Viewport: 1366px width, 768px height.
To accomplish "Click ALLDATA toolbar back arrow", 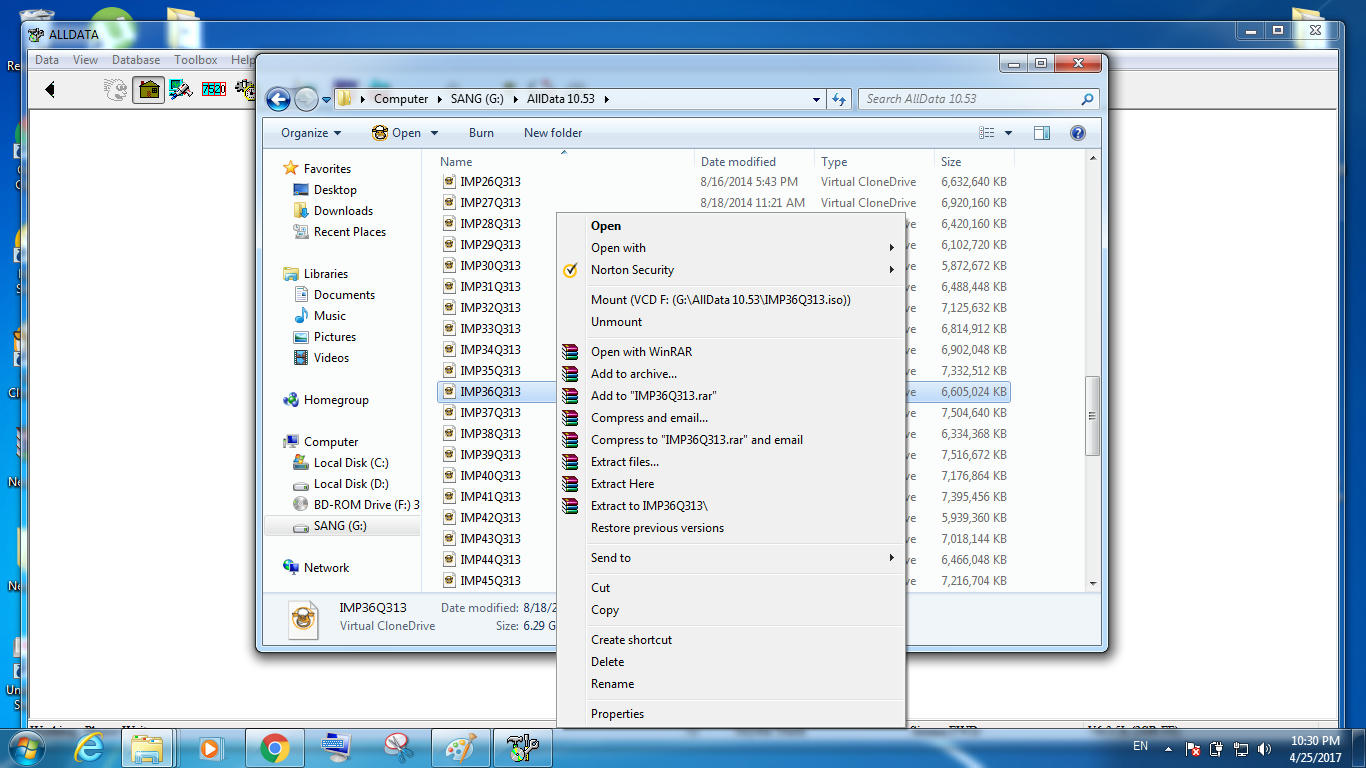I will (x=49, y=90).
